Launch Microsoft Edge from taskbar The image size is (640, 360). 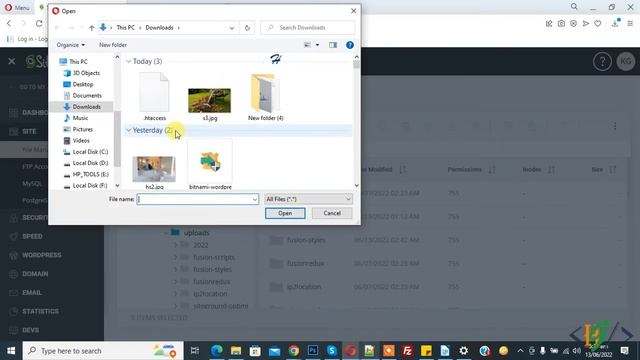tap(217, 351)
